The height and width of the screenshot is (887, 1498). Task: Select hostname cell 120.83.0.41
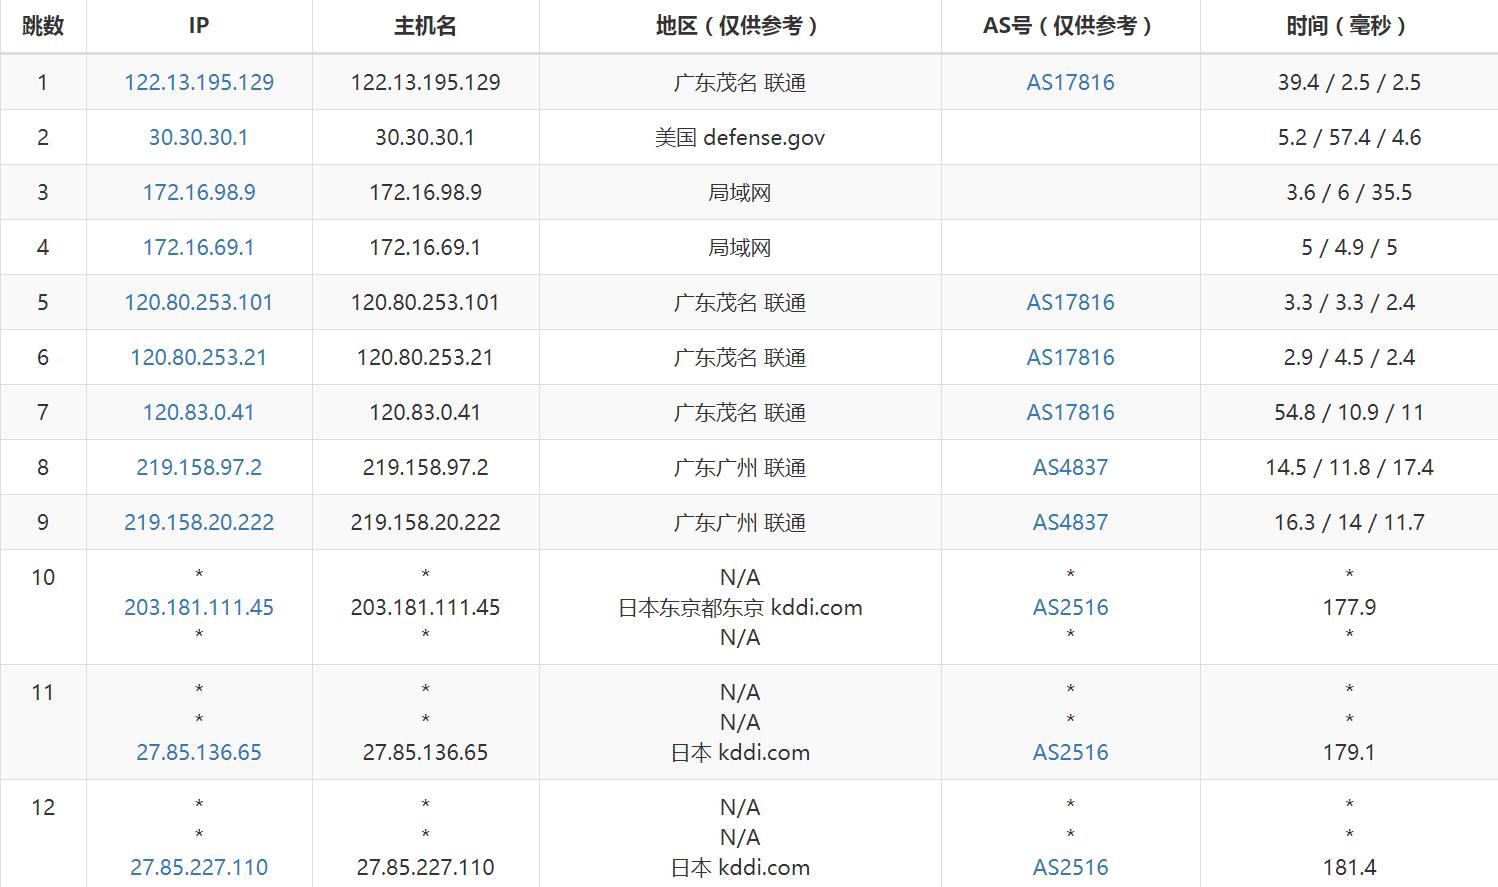(x=425, y=412)
